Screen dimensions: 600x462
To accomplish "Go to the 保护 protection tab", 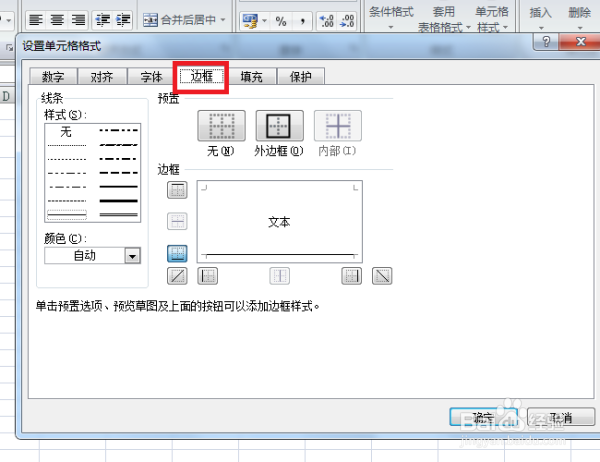I will [x=301, y=77].
